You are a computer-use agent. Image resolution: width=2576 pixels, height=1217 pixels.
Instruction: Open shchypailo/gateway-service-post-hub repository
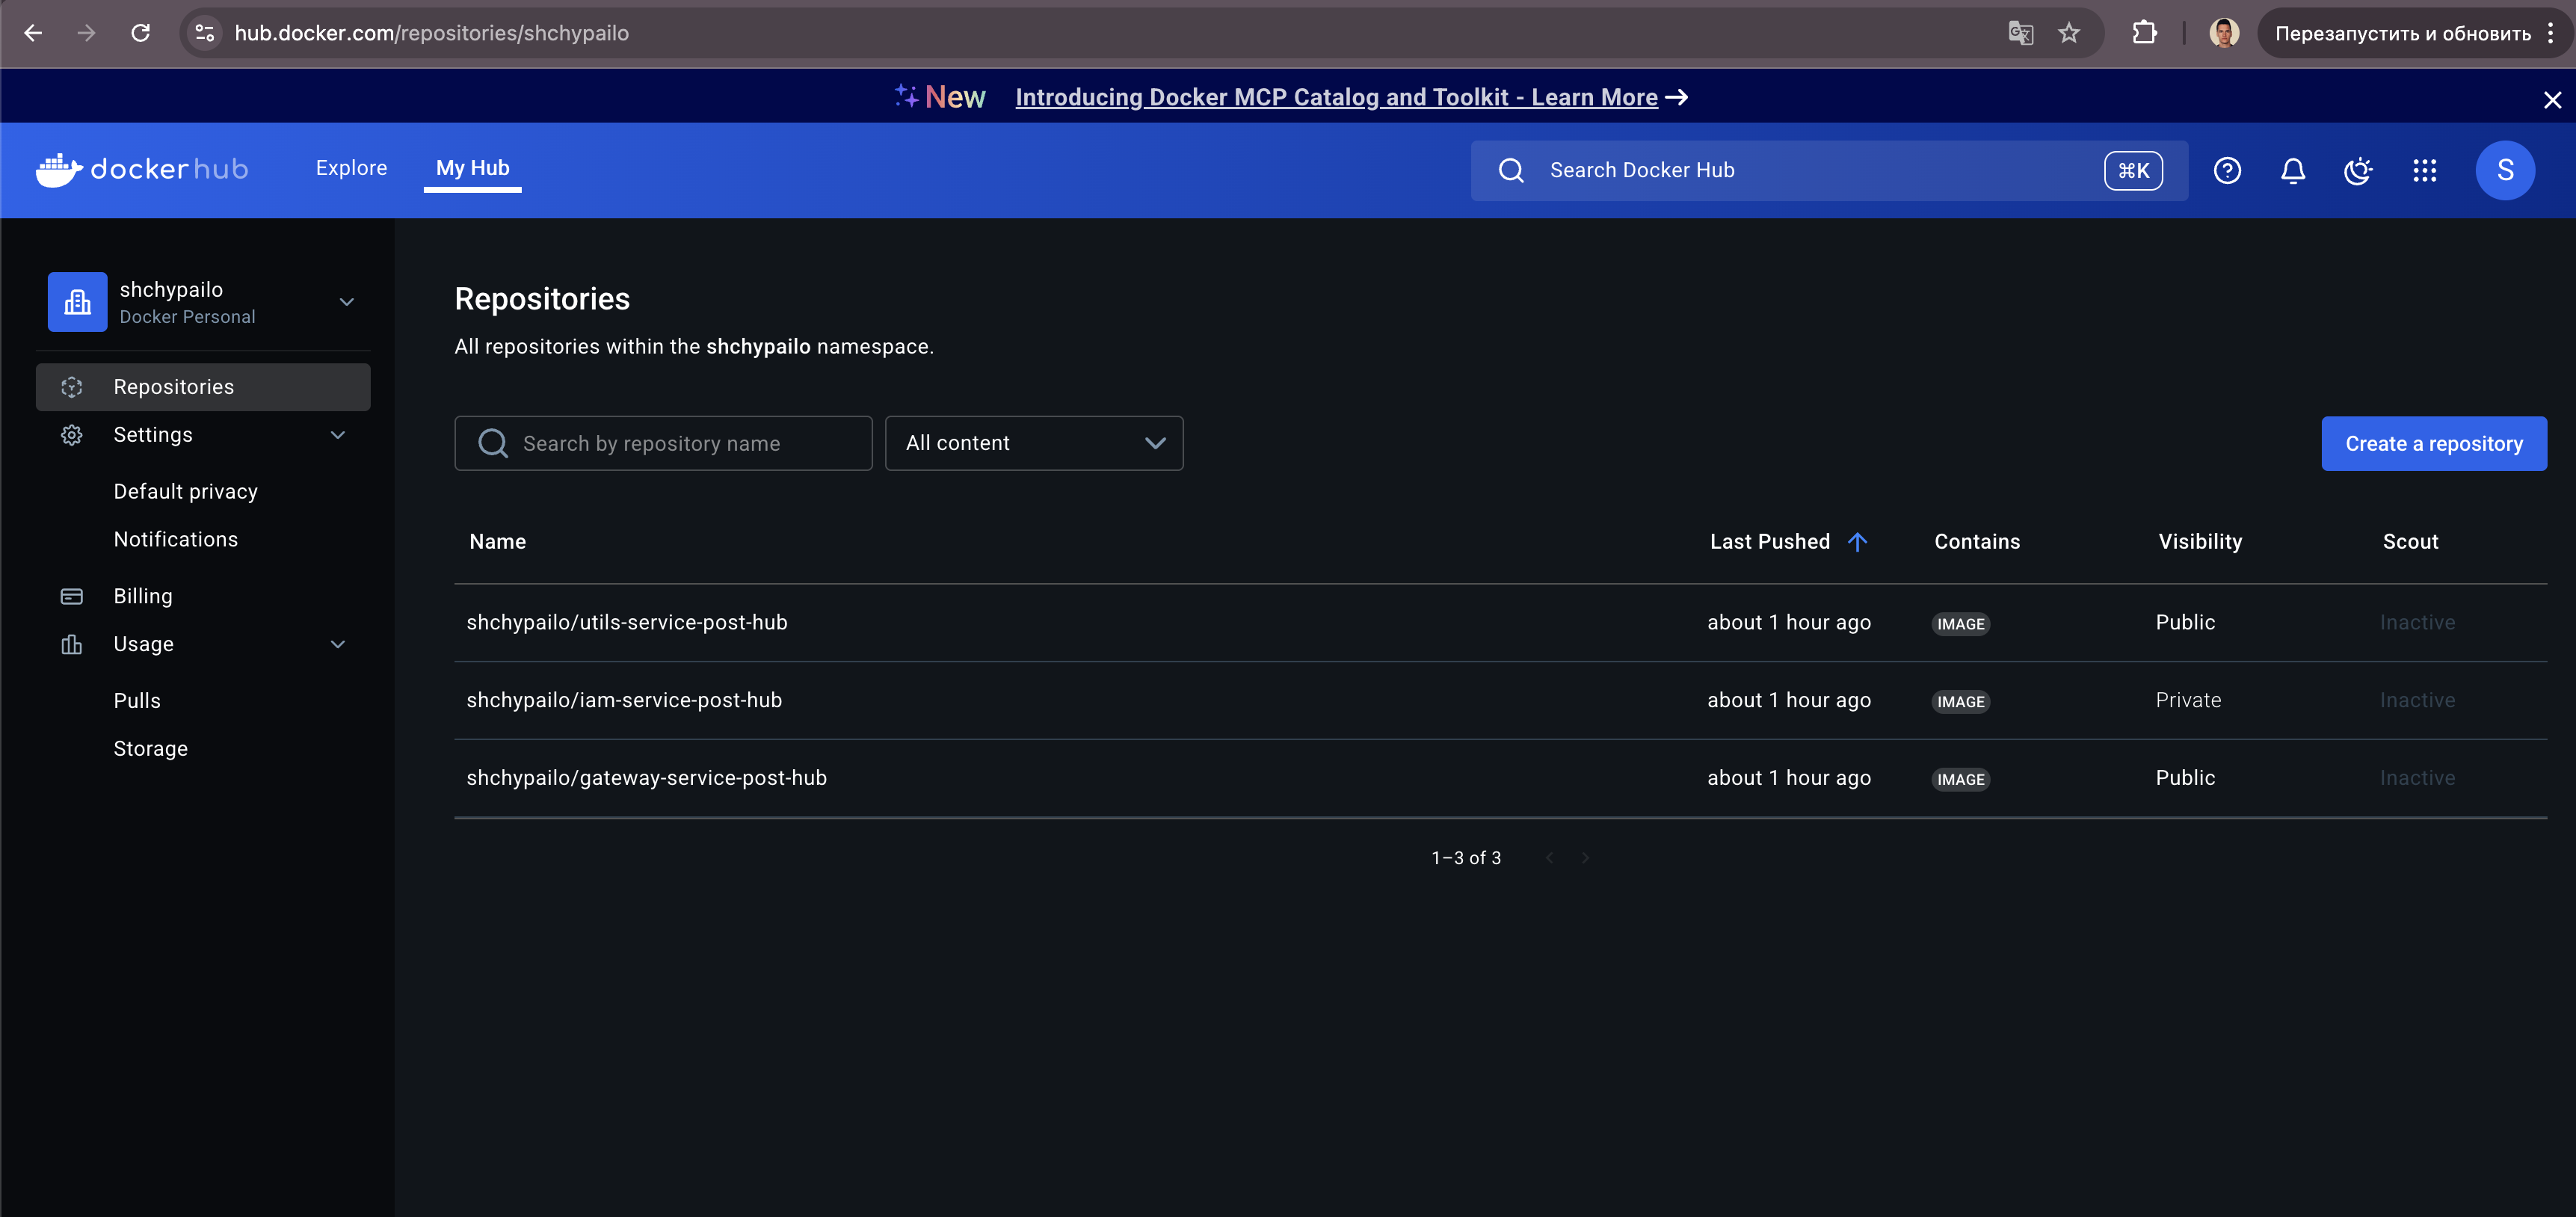click(647, 778)
